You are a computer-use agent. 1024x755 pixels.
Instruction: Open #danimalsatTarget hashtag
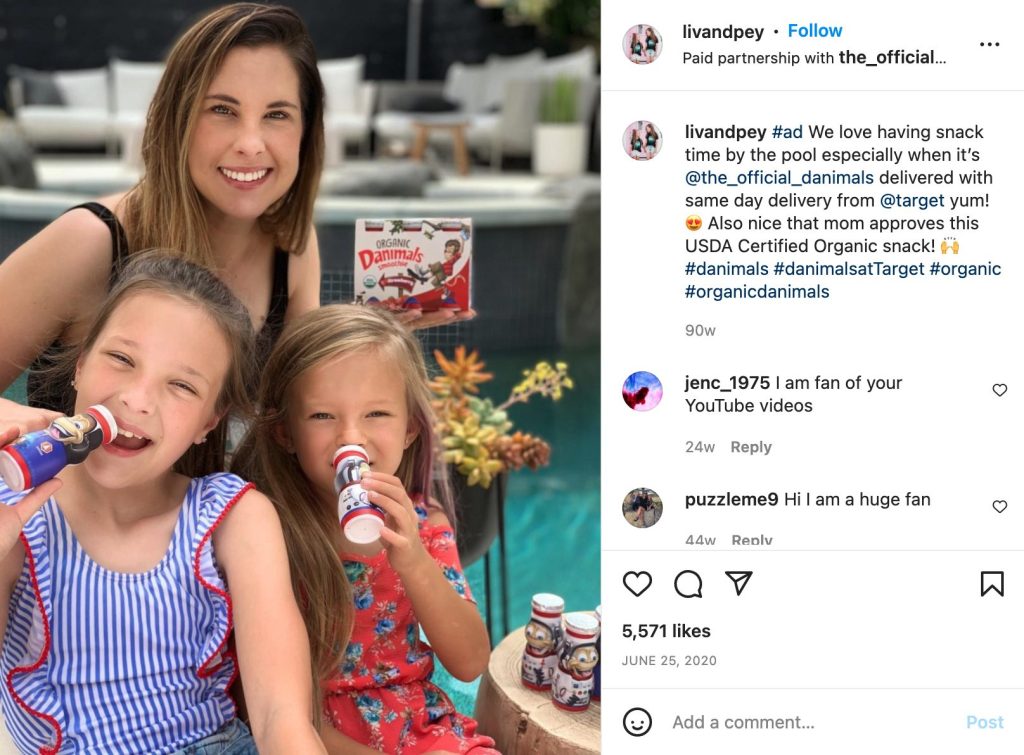[848, 269]
